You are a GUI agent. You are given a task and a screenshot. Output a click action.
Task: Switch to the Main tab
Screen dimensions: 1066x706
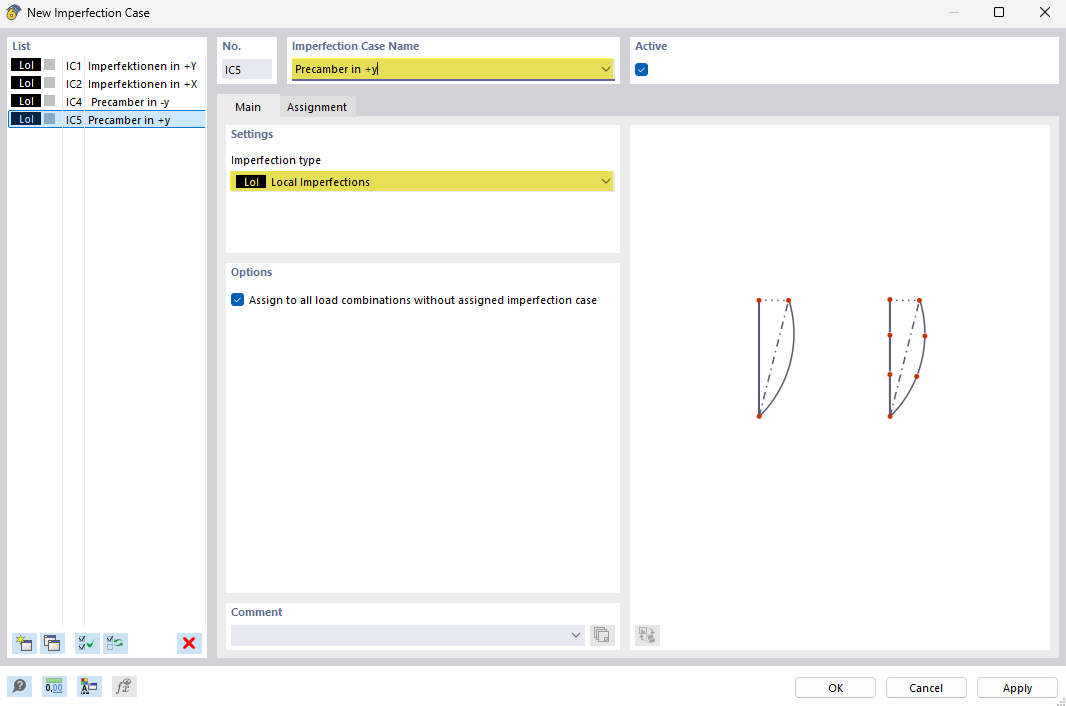(x=248, y=107)
